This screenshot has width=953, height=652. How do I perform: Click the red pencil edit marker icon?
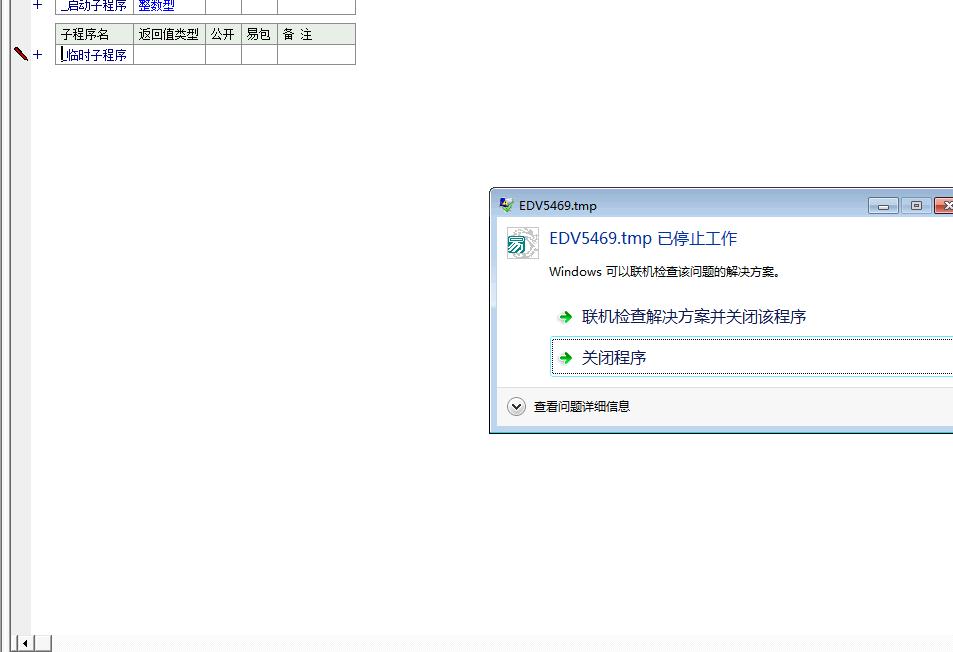[21, 54]
